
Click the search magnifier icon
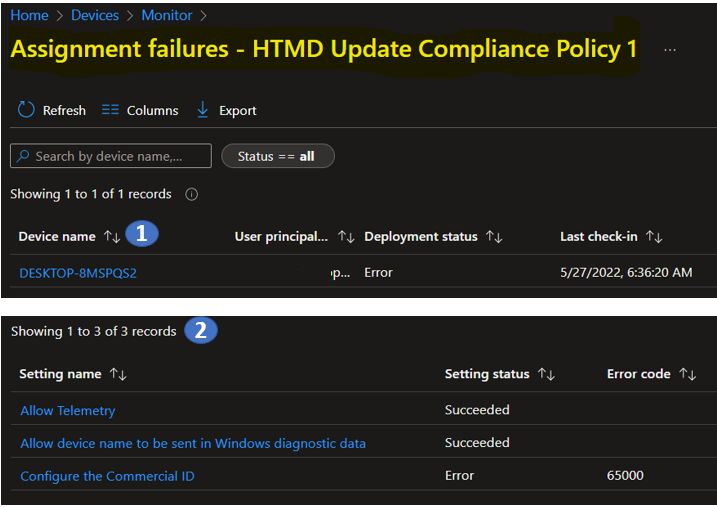23,156
